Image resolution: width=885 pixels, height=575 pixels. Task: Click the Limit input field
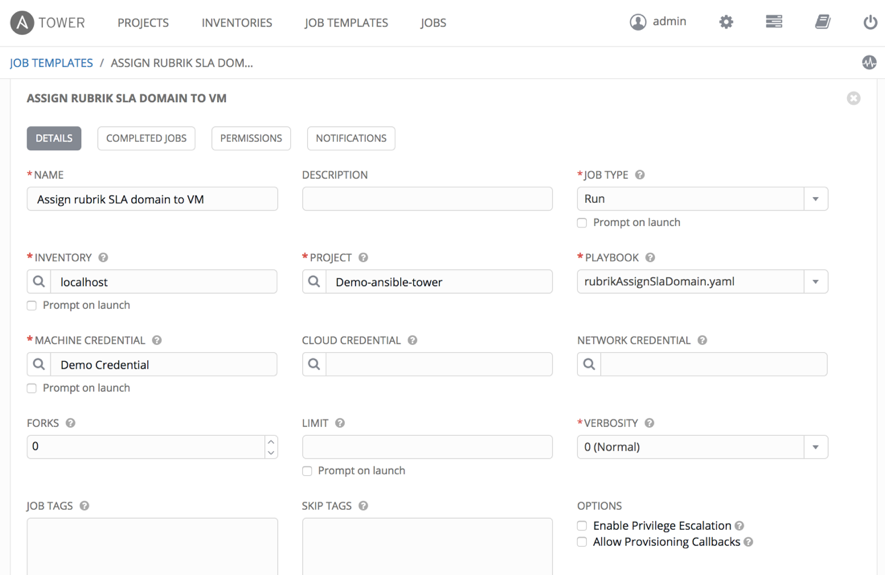[x=427, y=447]
